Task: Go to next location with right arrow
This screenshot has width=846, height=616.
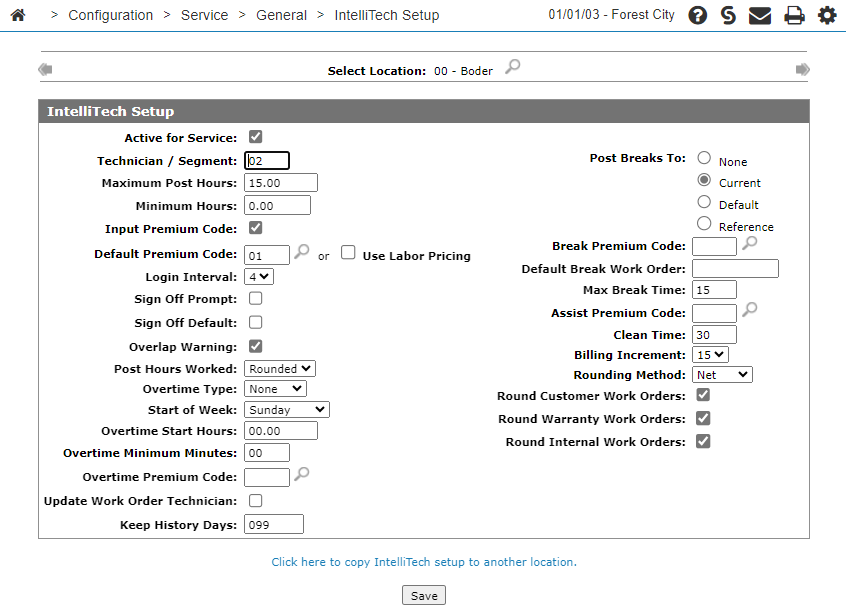Action: (x=802, y=69)
